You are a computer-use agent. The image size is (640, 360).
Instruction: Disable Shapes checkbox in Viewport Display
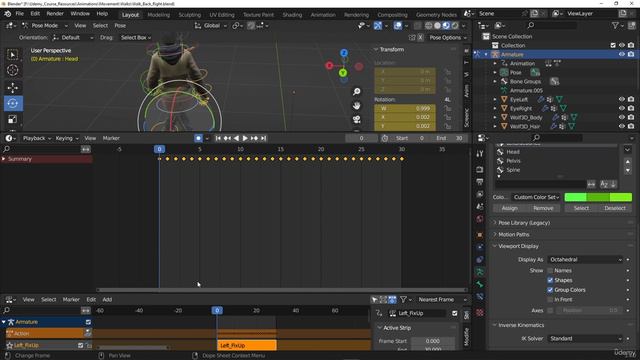(x=550, y=280)
